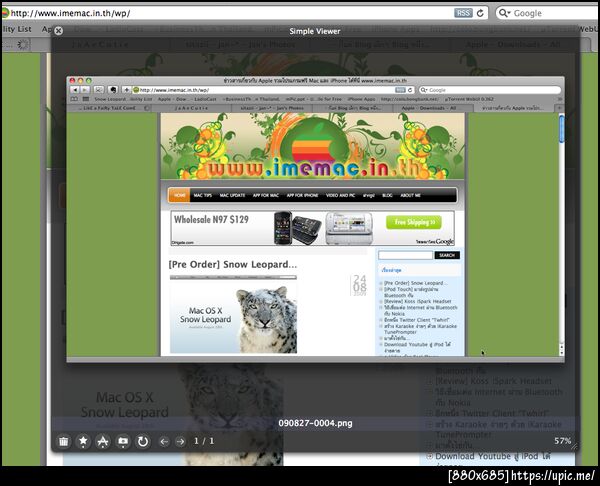The width and height of the screenshot is (600, 486).
Task: Select LikE a FaiRy TaLE ComE tab in preview
Action: [x=109, y=108]
